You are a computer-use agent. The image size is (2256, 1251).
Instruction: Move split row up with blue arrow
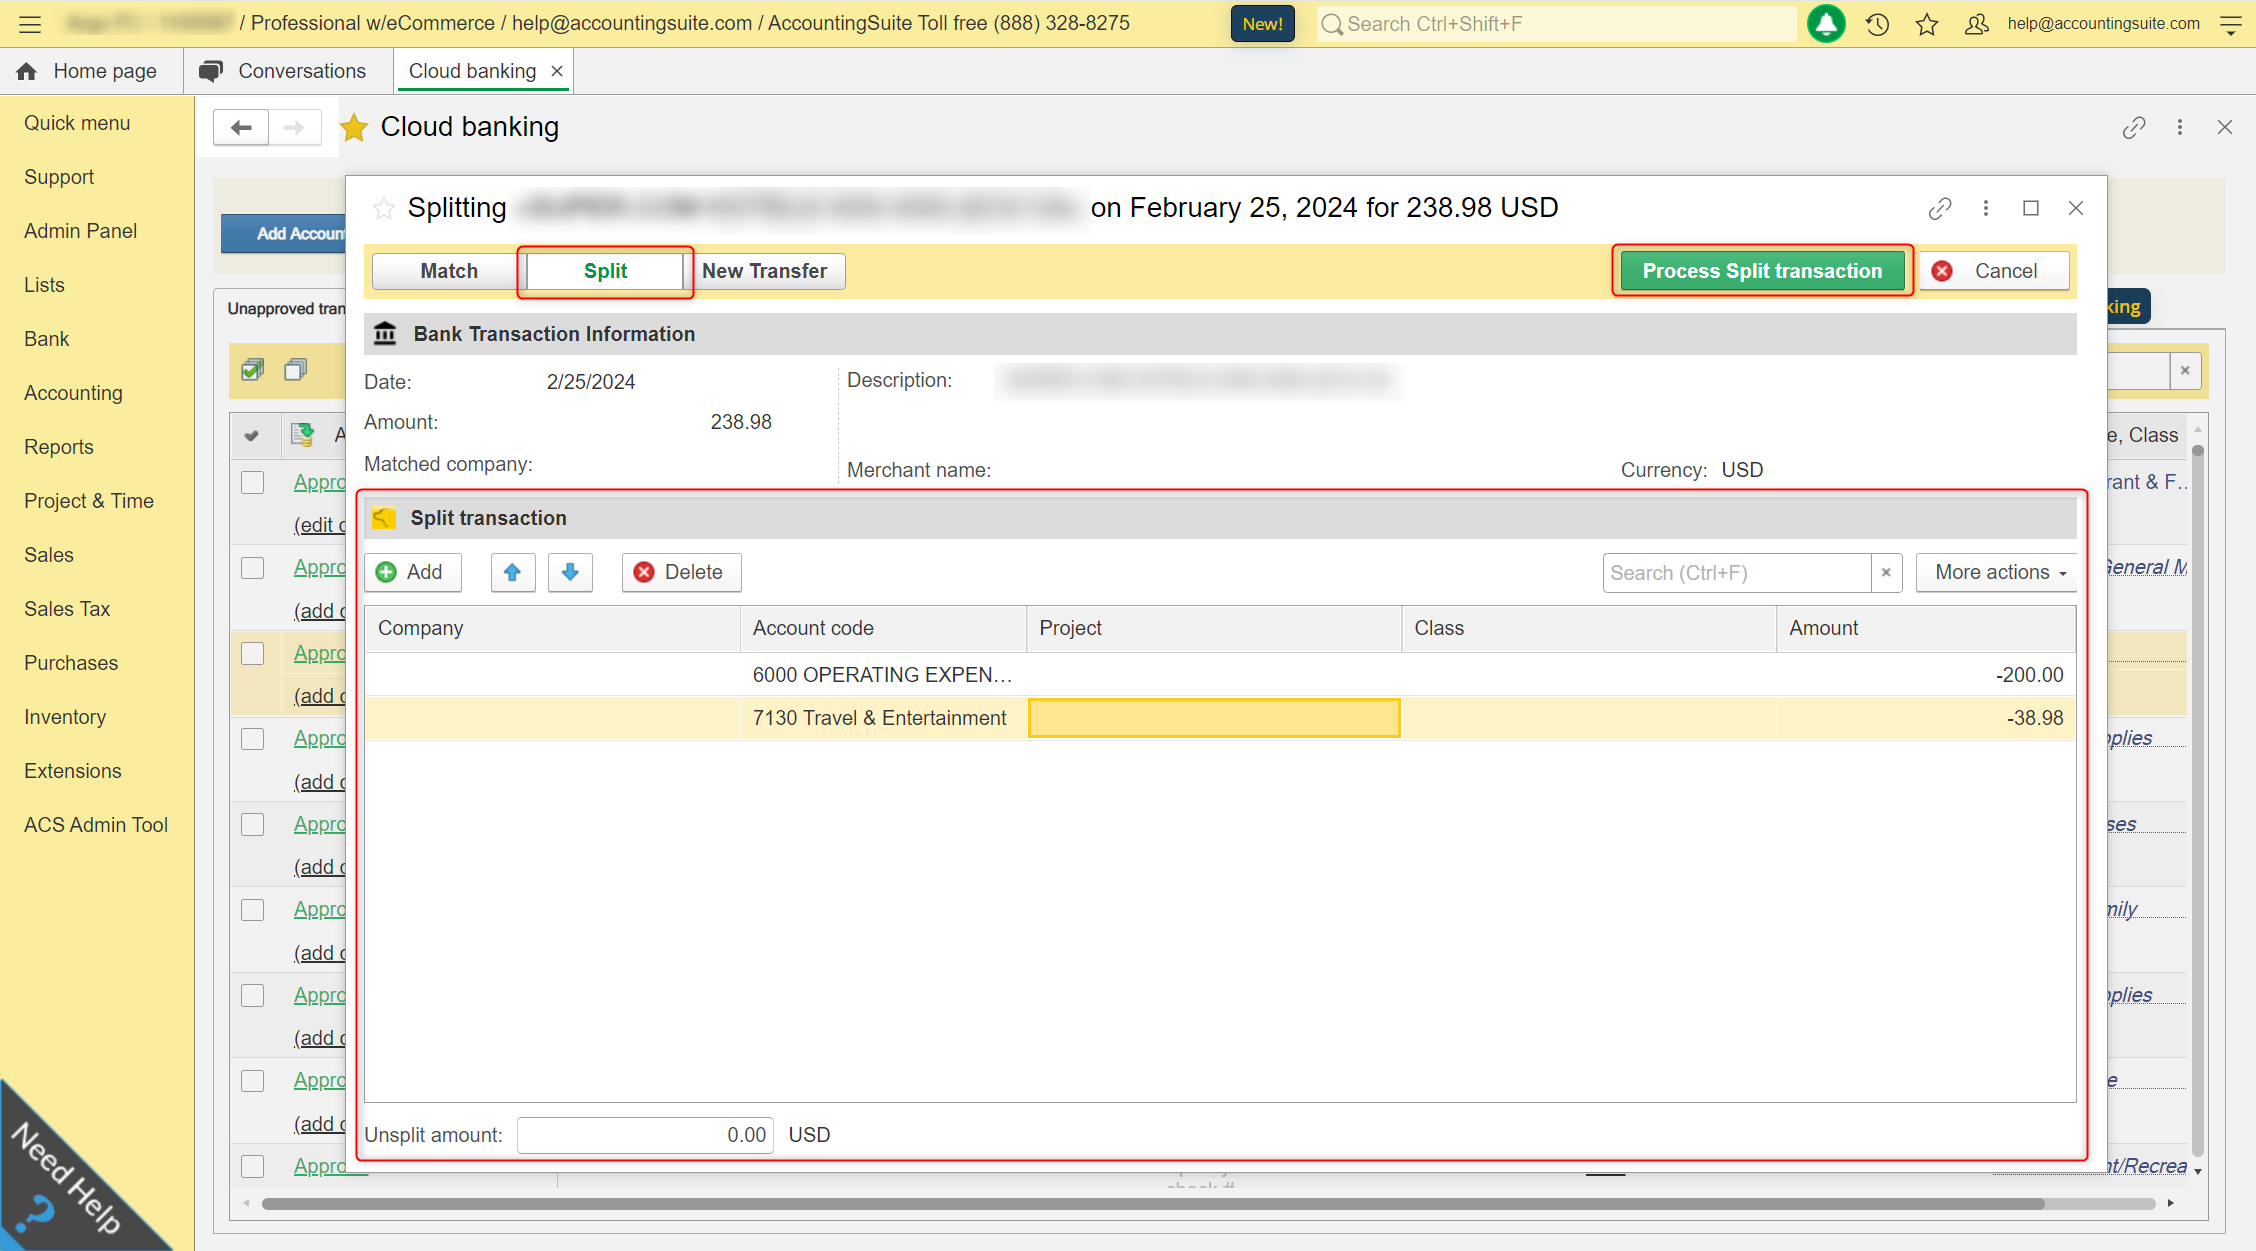[x=512, y=572]
